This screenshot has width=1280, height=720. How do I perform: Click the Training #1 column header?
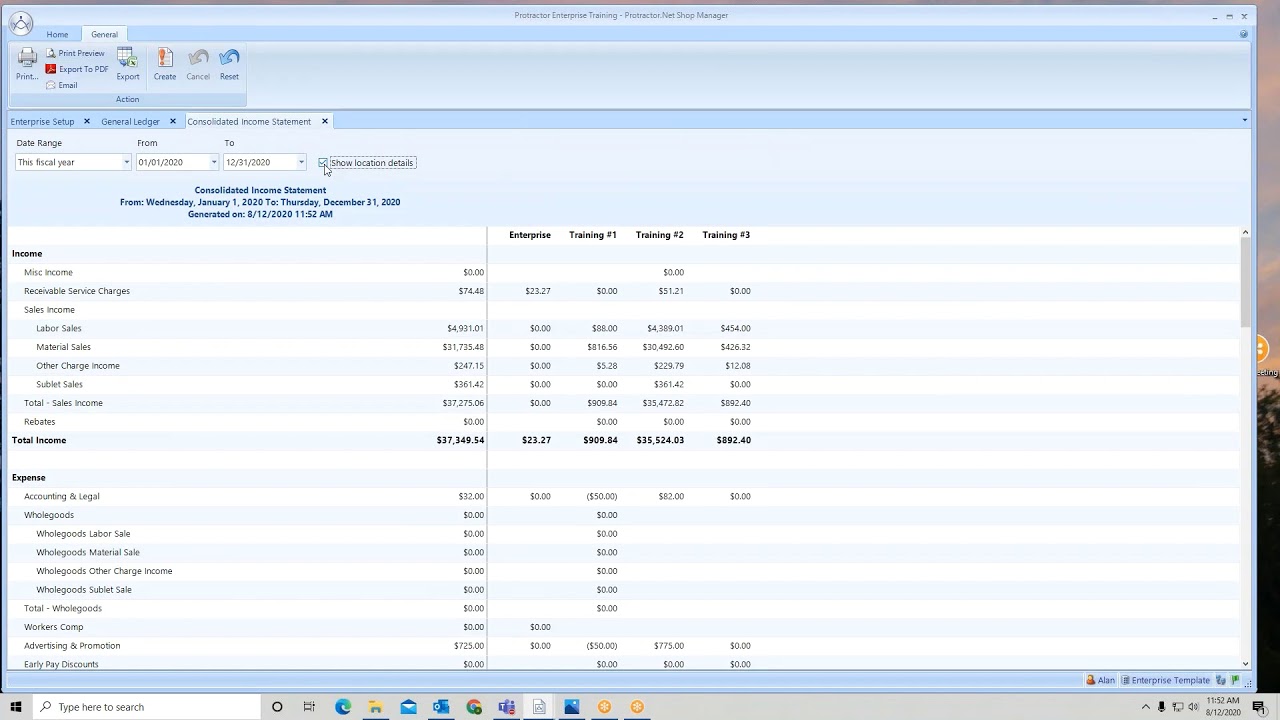click(593, 235)
